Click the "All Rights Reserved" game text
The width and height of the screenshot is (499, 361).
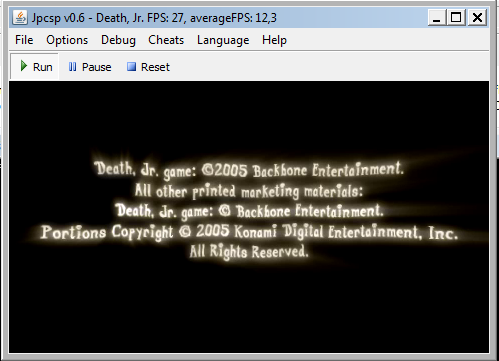click(249, 251)
